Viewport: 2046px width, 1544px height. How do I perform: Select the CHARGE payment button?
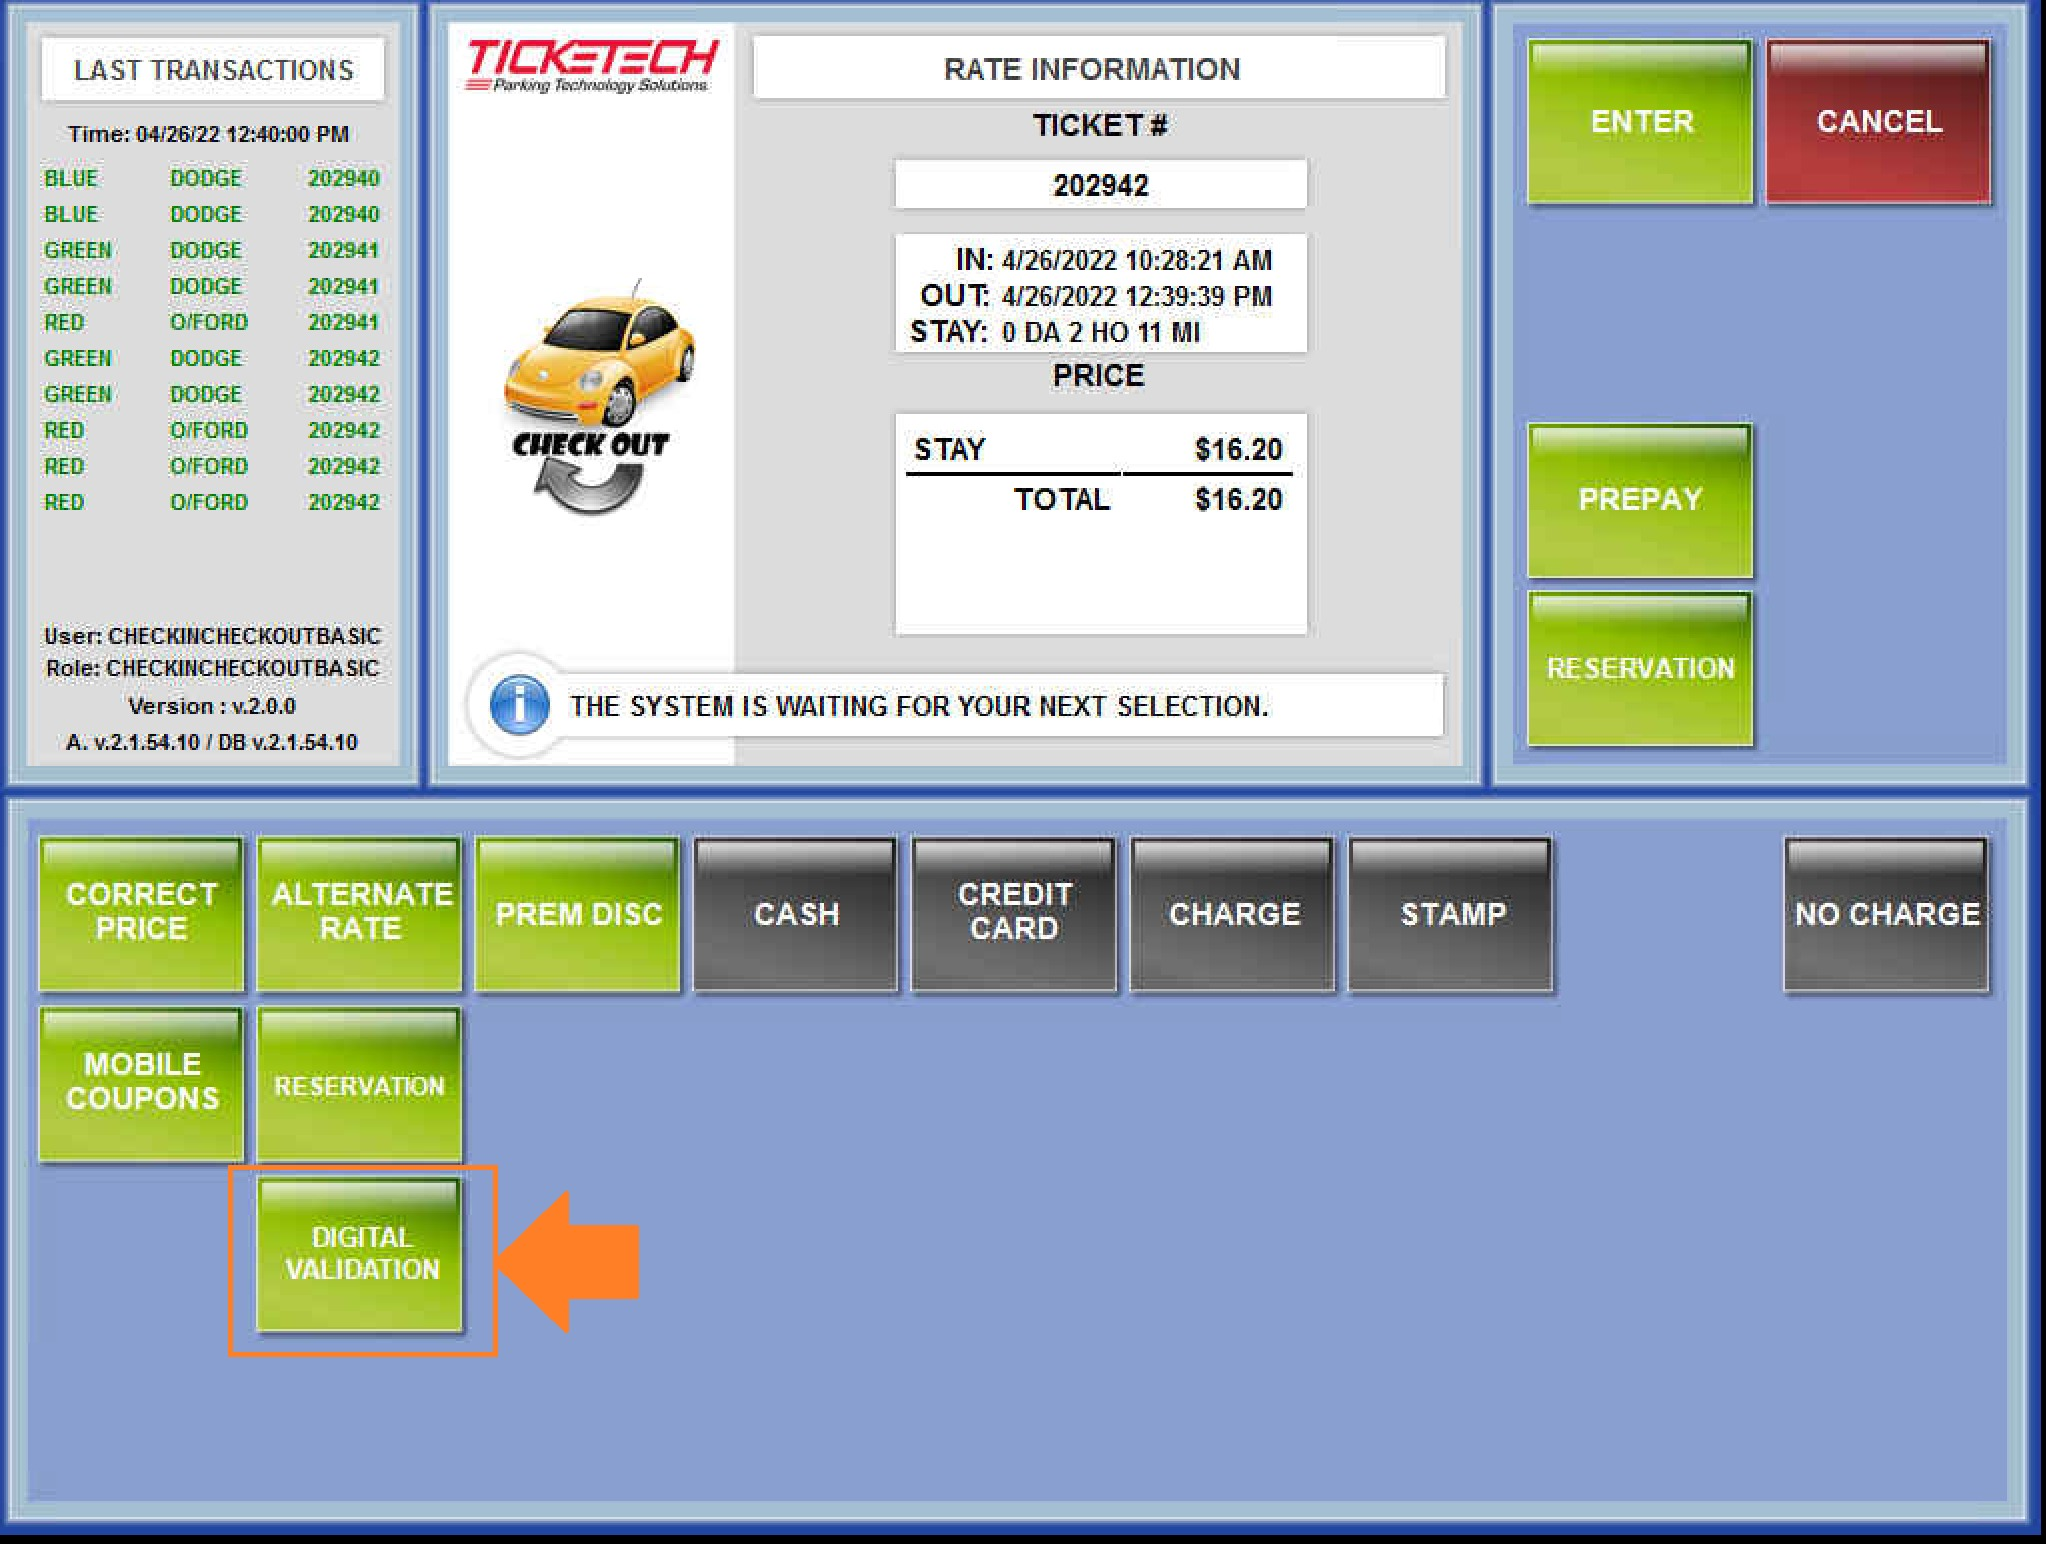[x=1233, y=913]
